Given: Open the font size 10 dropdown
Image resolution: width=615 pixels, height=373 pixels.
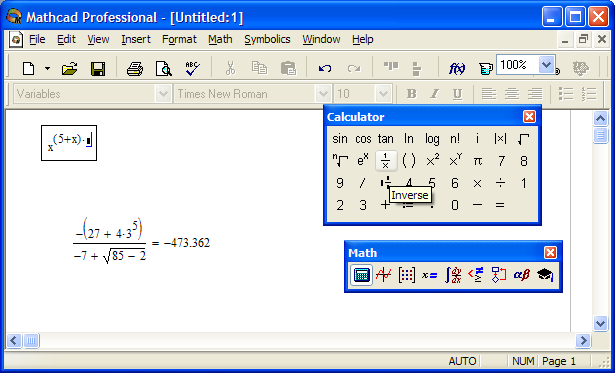Looking at the screenshot, I should click(x=383, y=94).
